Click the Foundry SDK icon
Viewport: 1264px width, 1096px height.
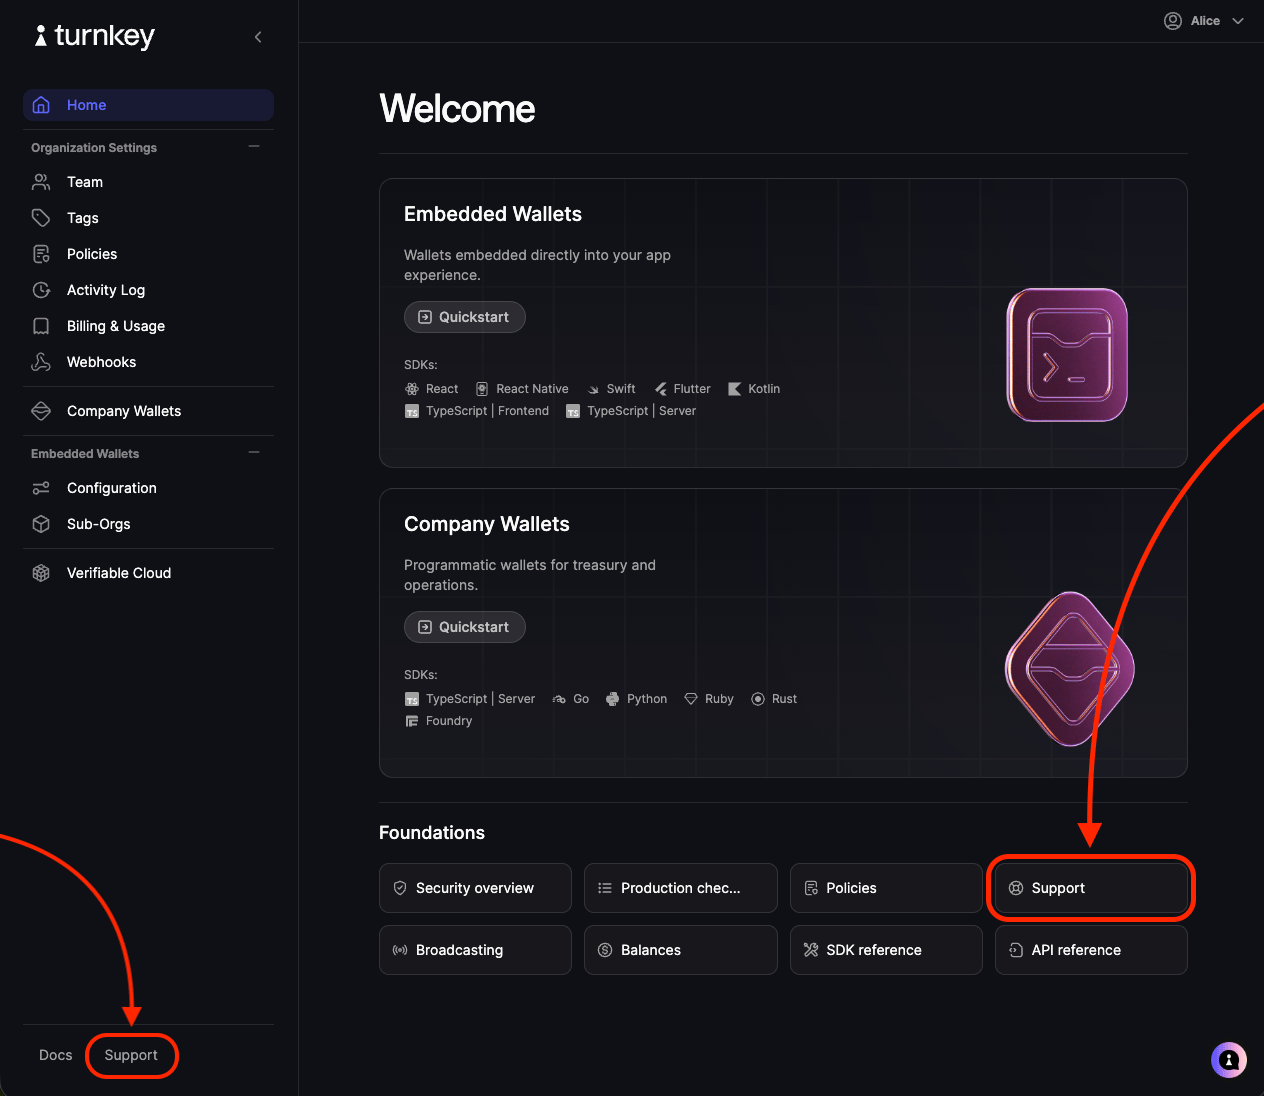[412, 721]
